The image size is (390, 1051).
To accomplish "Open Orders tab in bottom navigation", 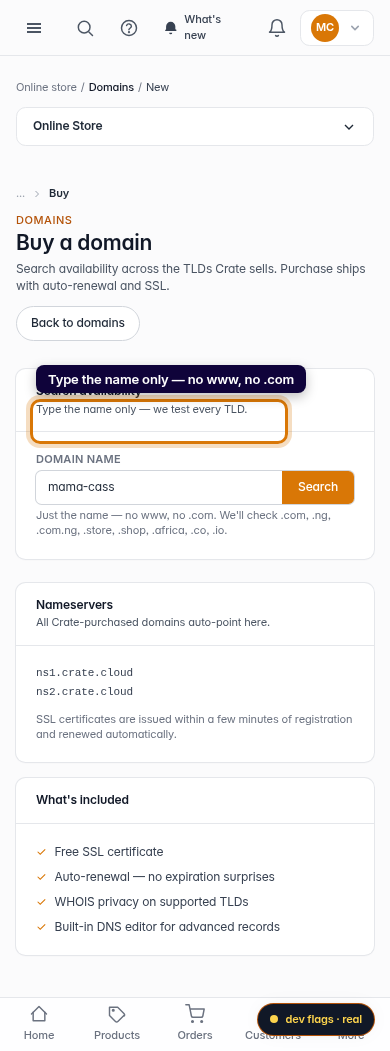I will point(195,1023).
